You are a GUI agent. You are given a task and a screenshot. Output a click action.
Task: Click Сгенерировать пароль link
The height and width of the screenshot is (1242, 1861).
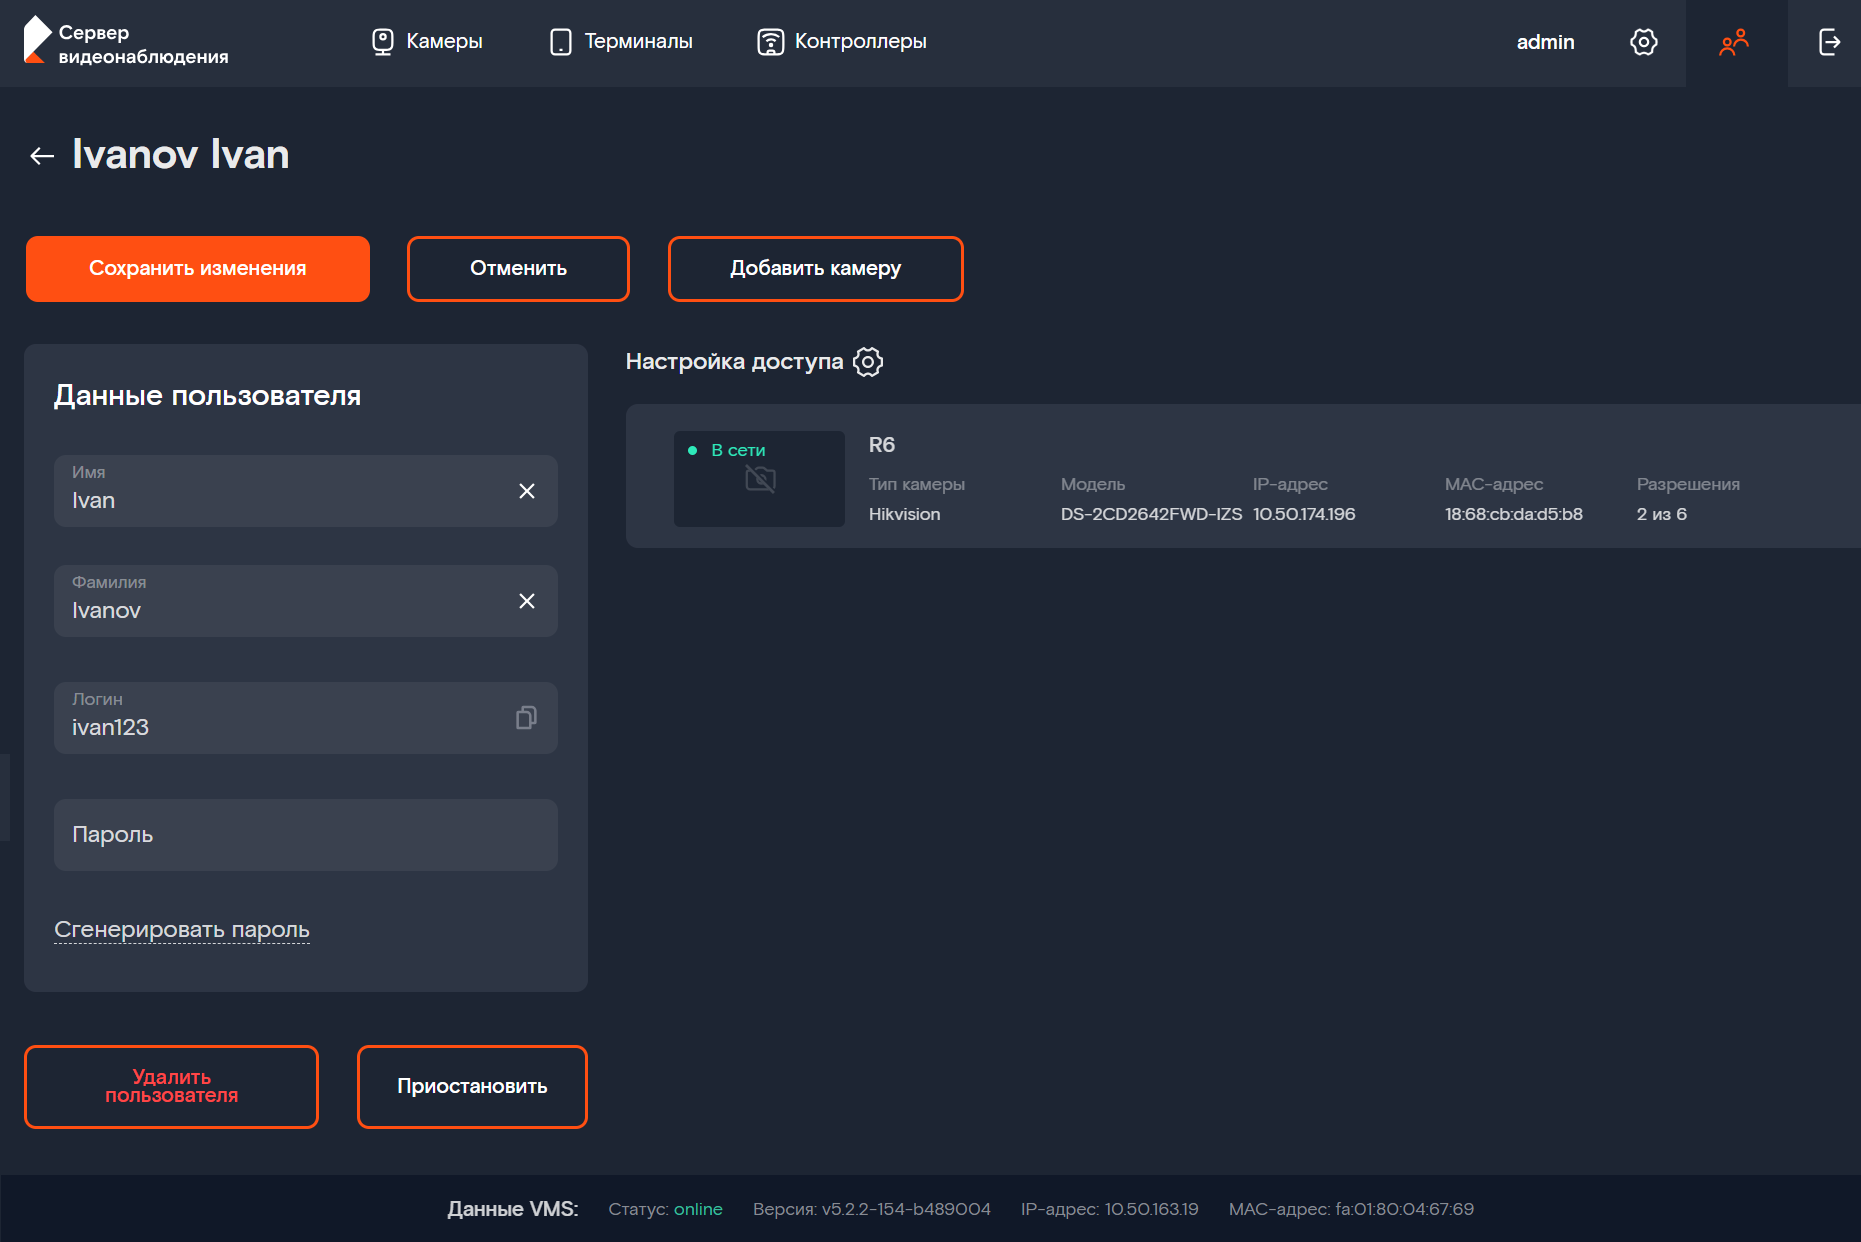click(182, 930)
